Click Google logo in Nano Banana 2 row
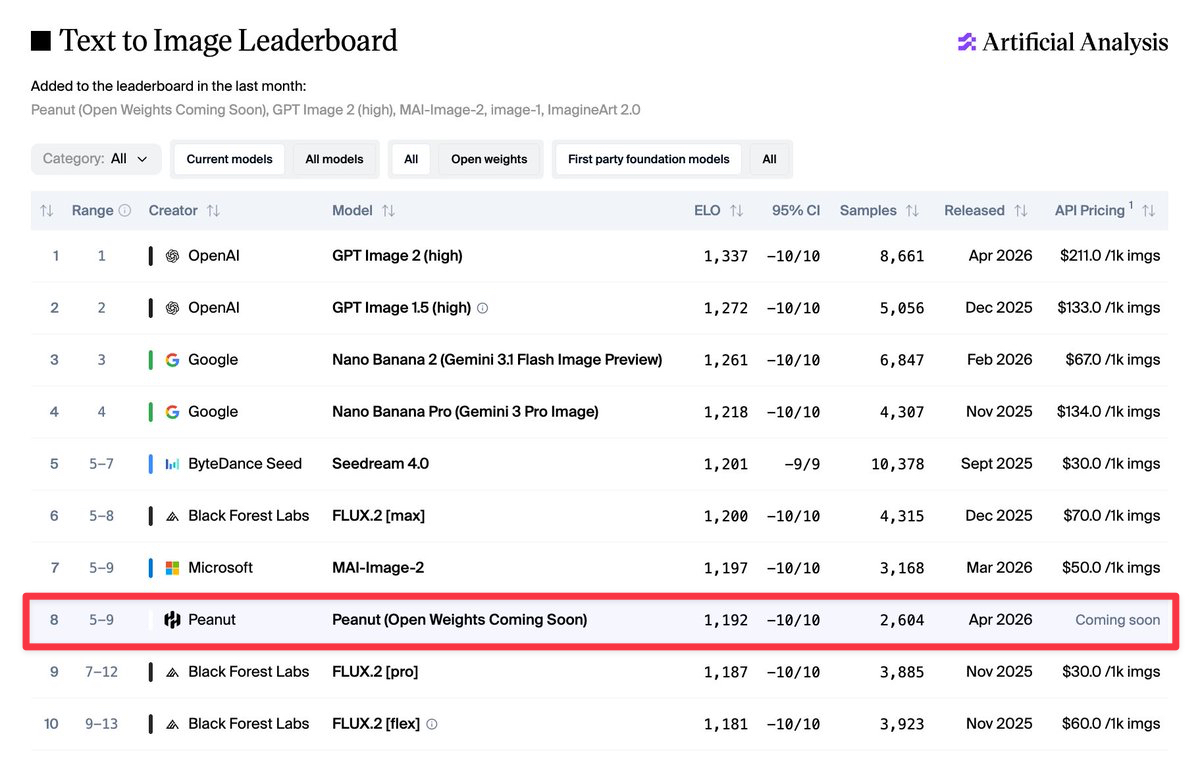This screenshot has height=759, width=1200. [x=172, y=360]
